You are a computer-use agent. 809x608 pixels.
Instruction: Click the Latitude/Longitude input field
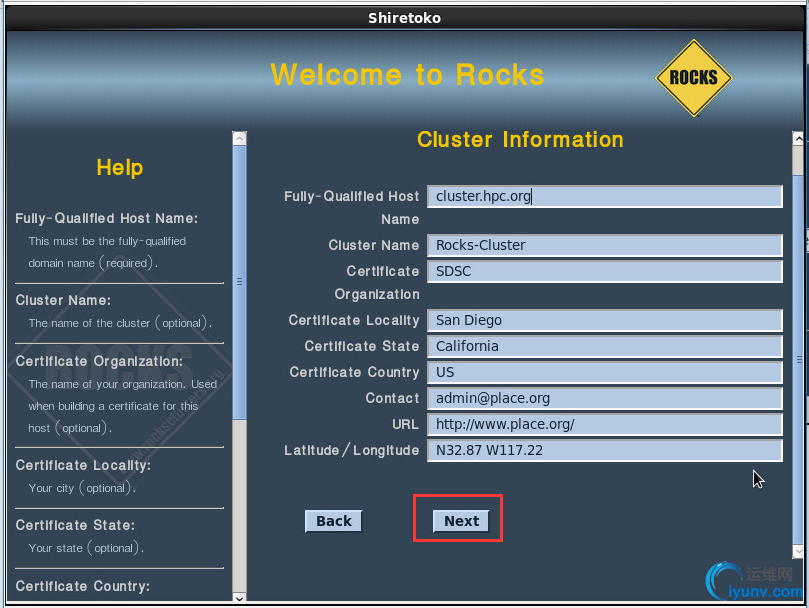click(x=605, y=451)
